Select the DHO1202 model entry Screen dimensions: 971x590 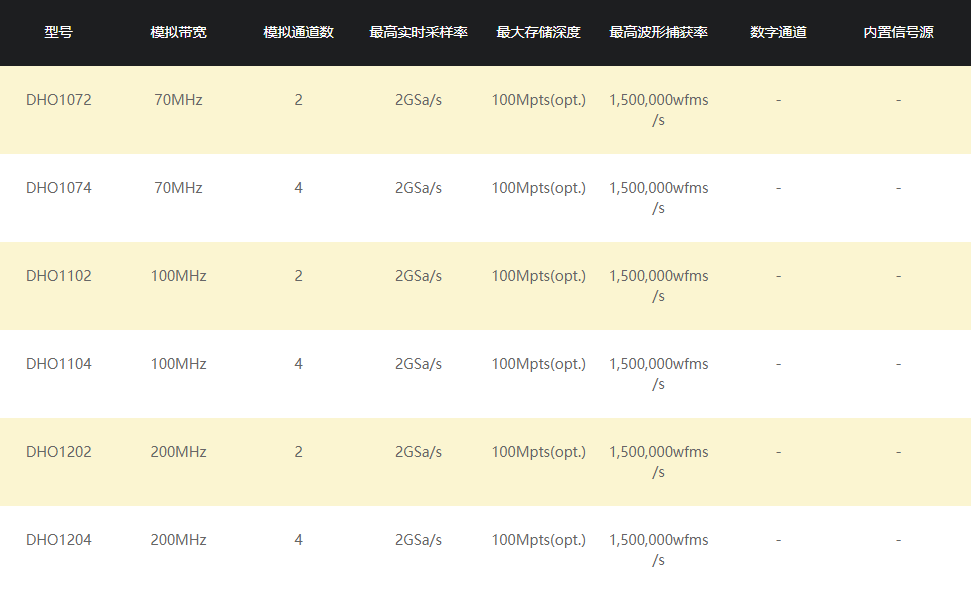[58, 452]
